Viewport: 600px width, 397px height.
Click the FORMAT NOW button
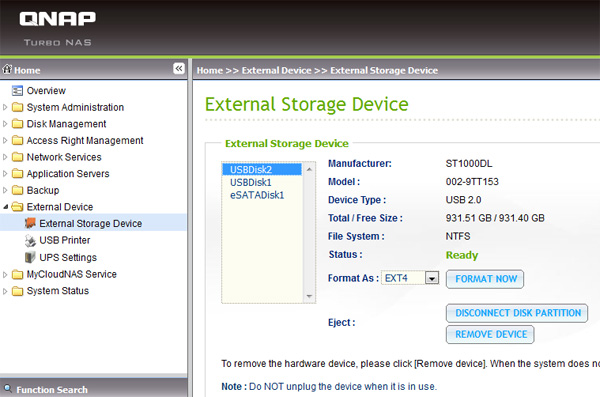485,279
